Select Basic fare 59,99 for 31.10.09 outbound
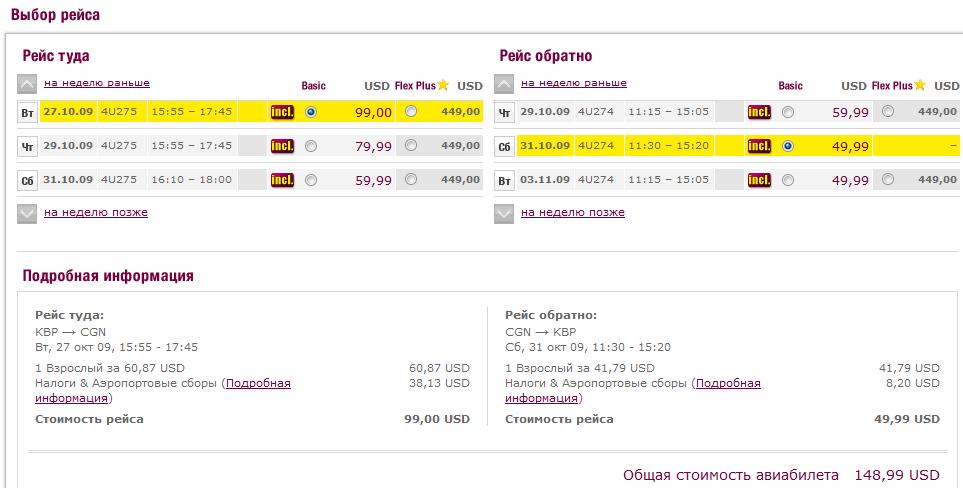The width and height of the screenshot is (963, 488). click(311, 181)
